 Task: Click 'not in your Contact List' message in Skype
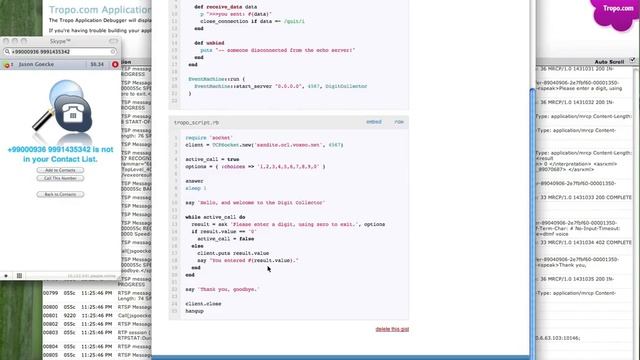click(x=60, y=154)
